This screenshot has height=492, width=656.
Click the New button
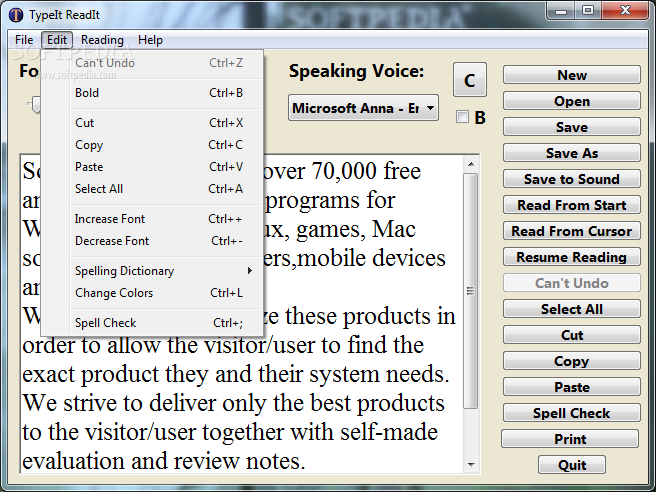point(571,75)
